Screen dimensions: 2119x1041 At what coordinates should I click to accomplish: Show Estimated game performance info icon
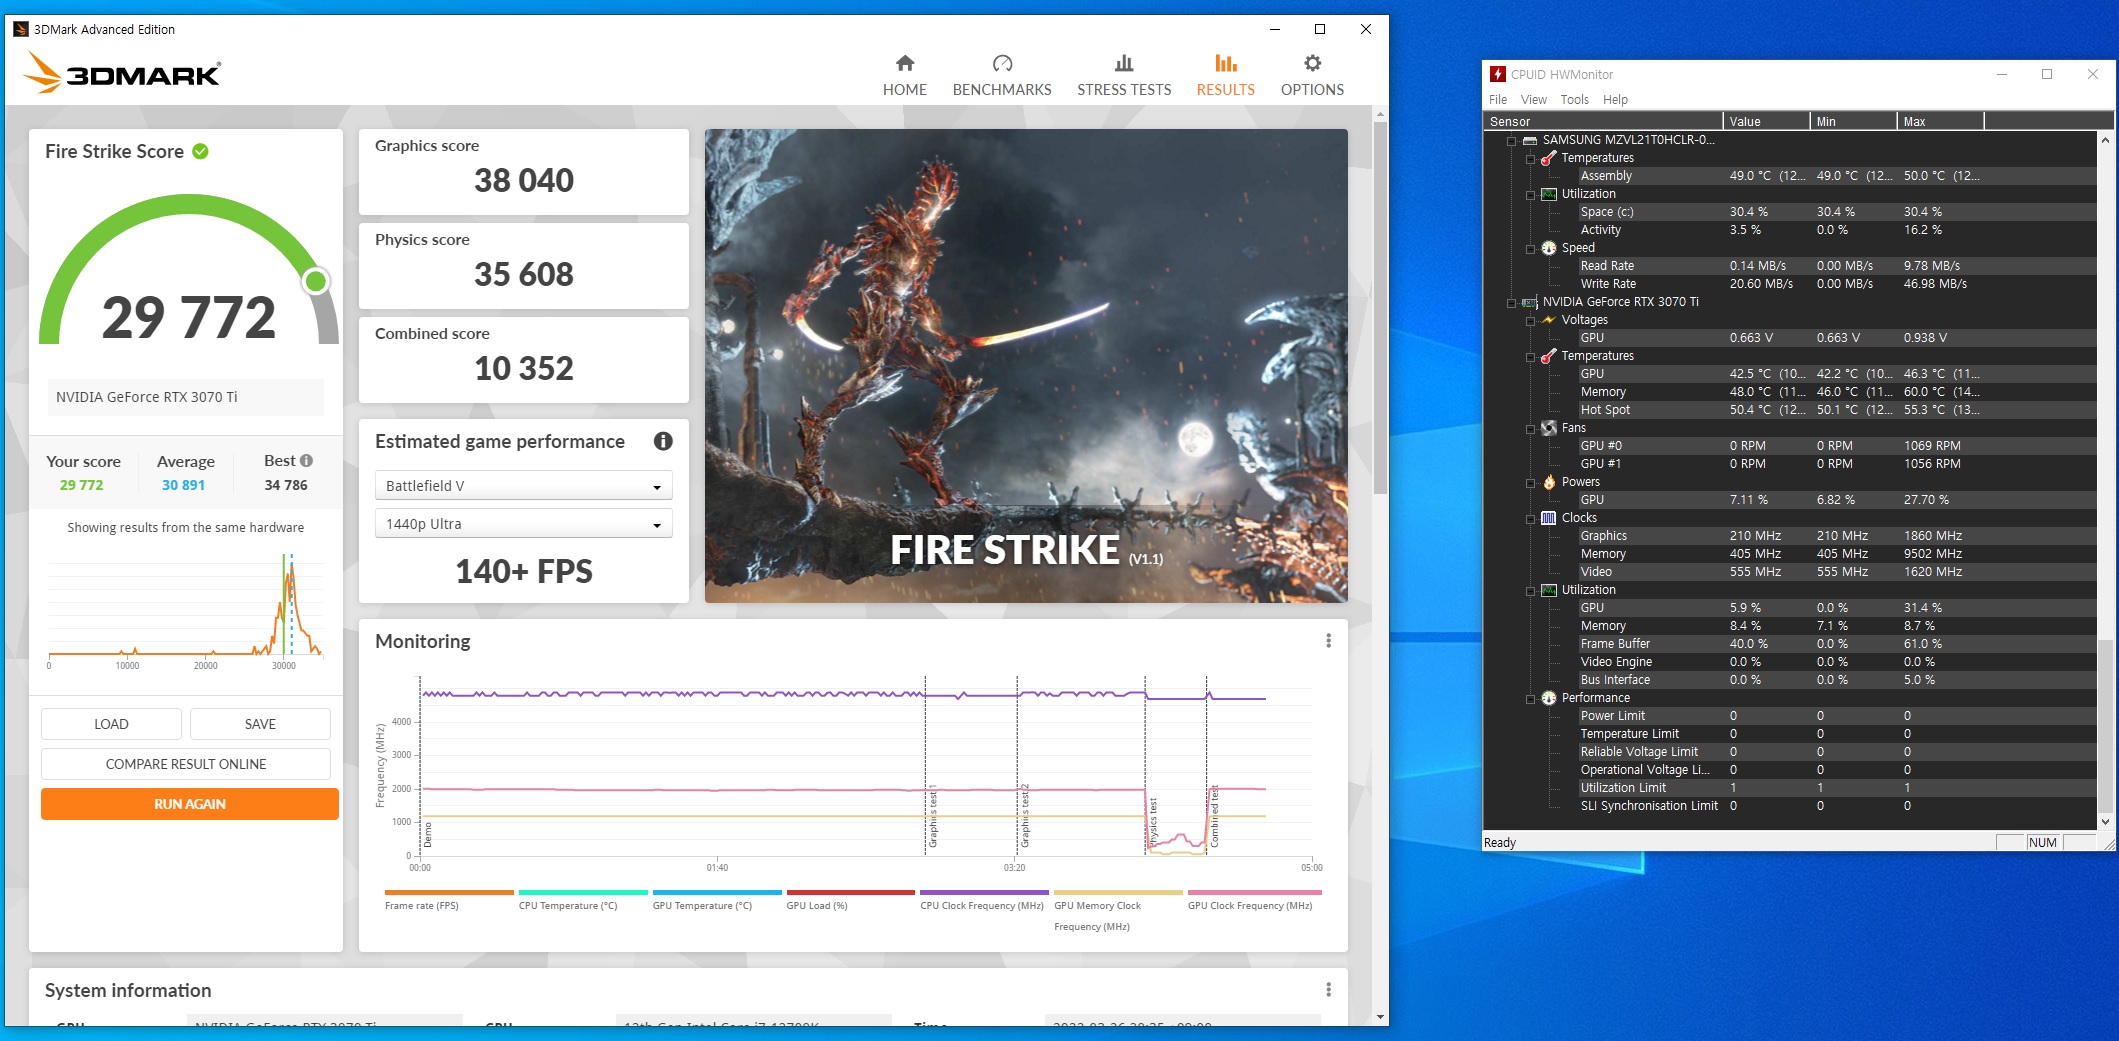point(662,441)
